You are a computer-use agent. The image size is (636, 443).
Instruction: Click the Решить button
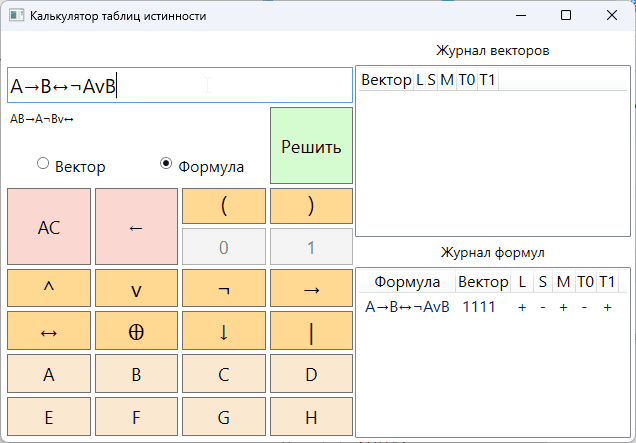coord(311,146)
